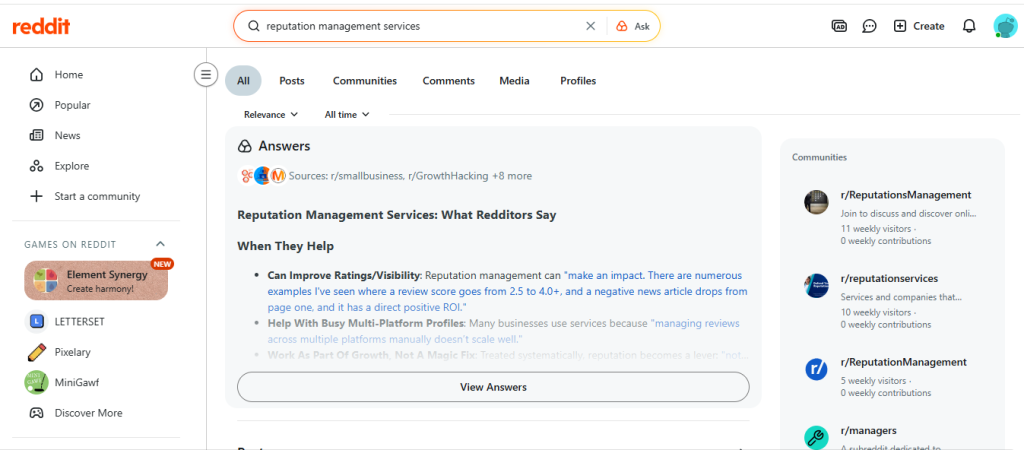Click inside the search text field

click(x=421, y=26)
